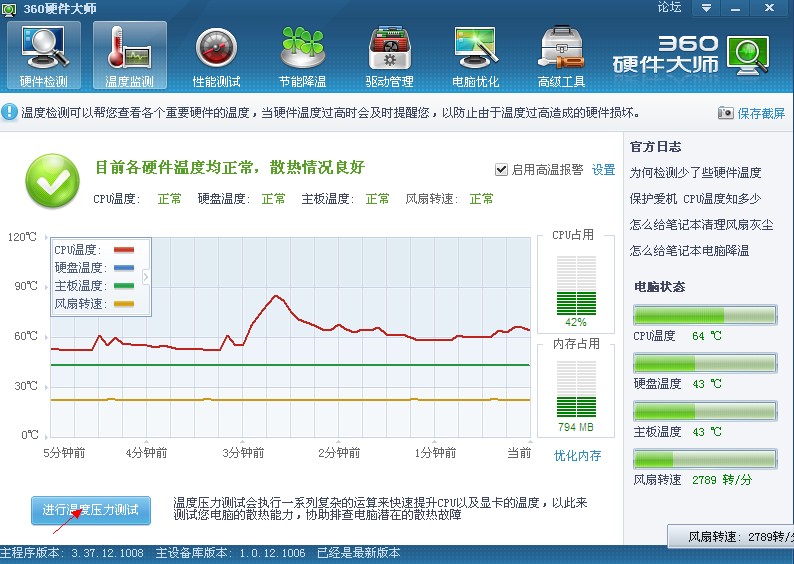Click the 360硬件大师 logo monitor icon

(x=748, y=55)
